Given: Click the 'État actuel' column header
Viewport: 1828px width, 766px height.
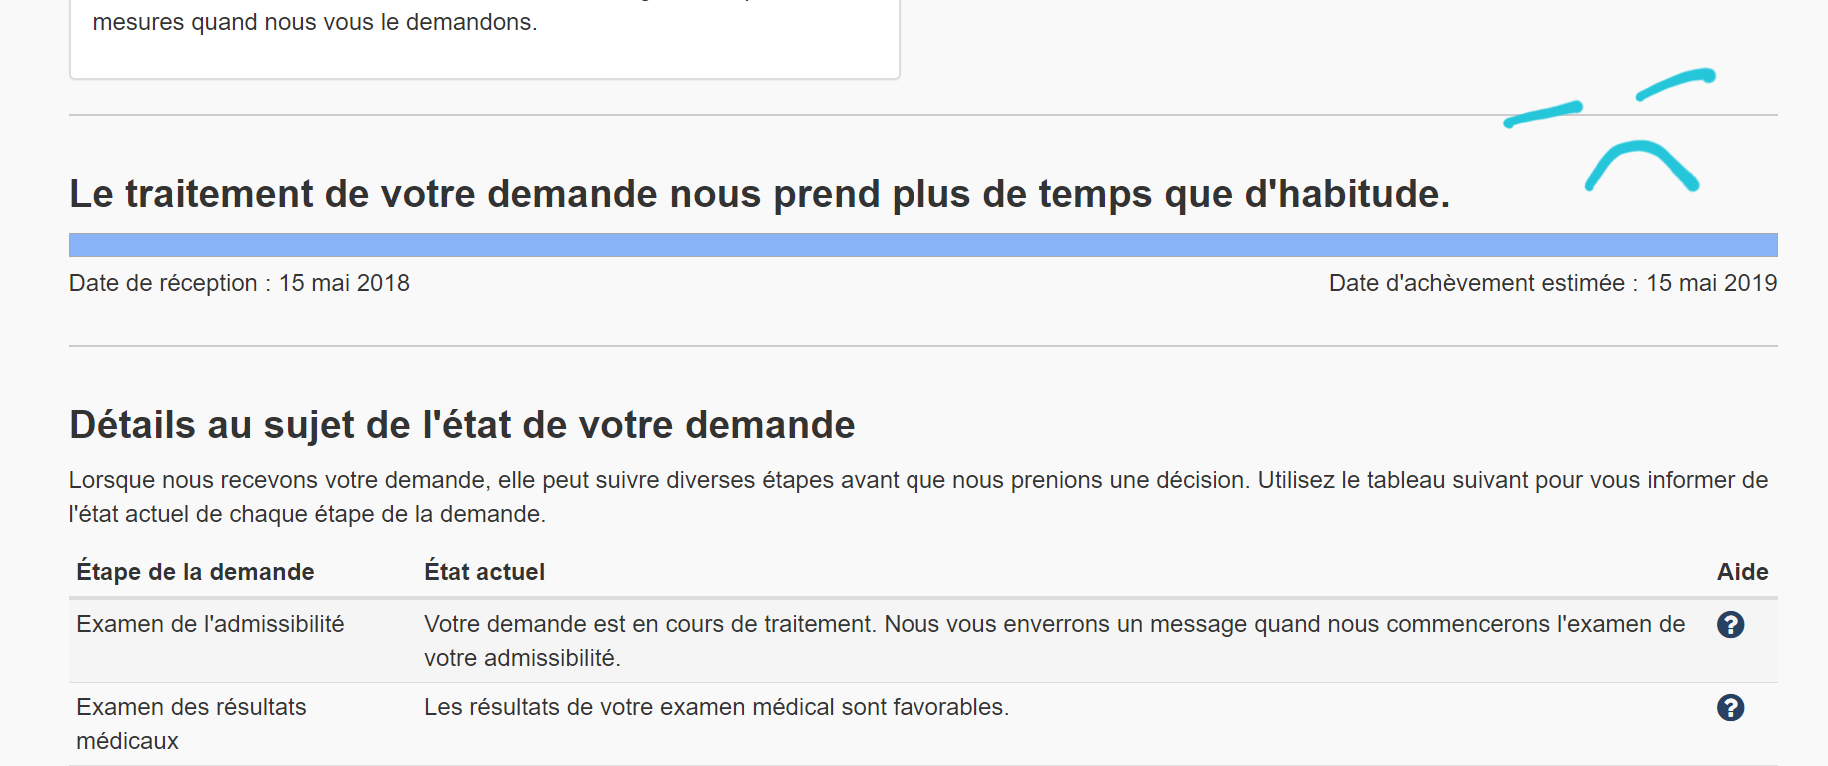Looking at the screenshot, I should click(484, 572).
